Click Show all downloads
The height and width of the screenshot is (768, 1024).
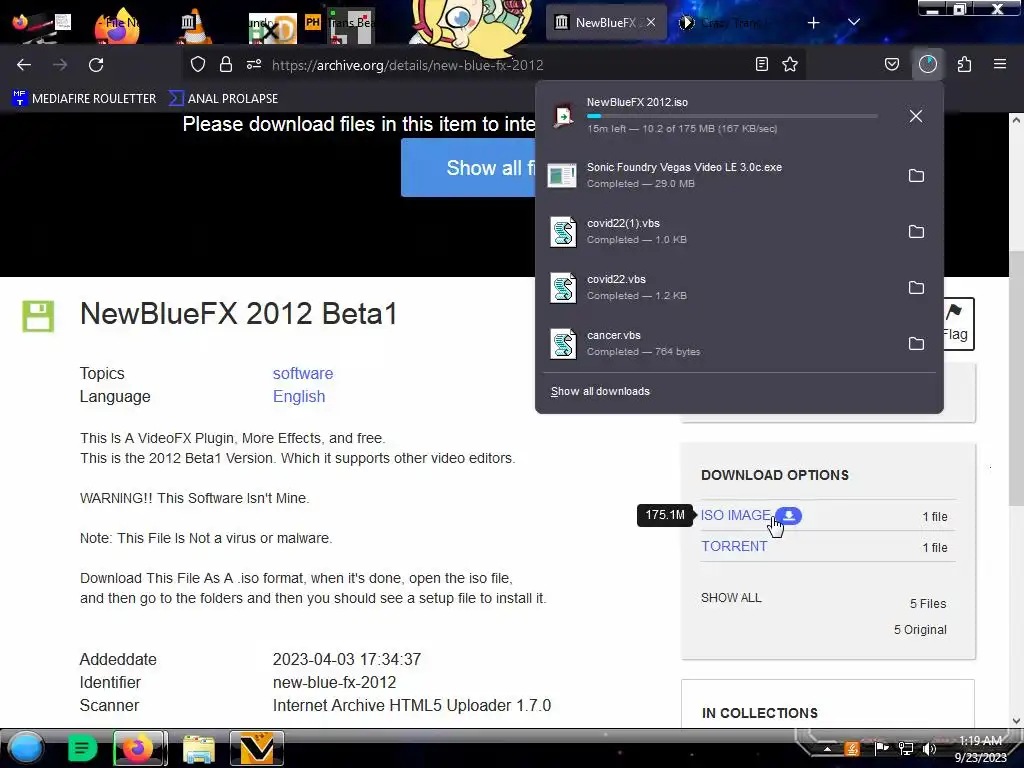pos(600,391)
